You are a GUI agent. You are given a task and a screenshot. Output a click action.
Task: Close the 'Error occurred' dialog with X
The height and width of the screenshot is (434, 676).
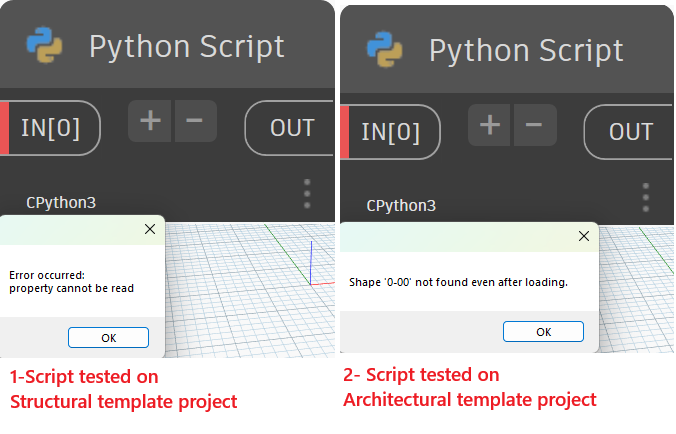click(x=150, y=229)
